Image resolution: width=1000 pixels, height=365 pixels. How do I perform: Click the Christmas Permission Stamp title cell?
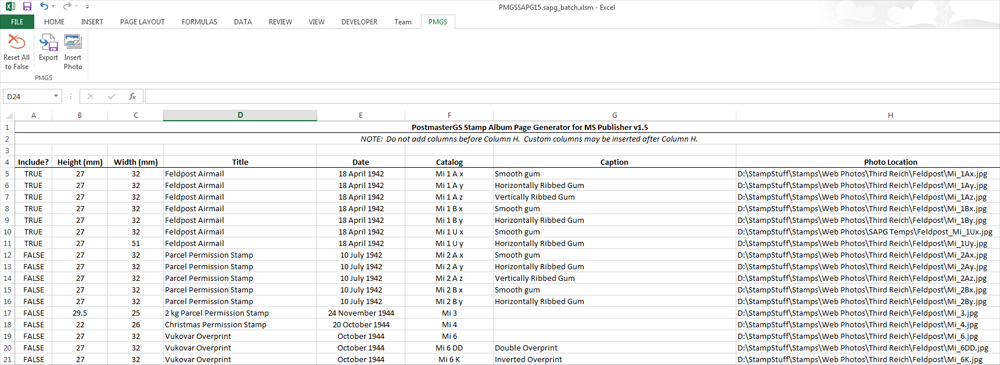click(x=240, y=325)
